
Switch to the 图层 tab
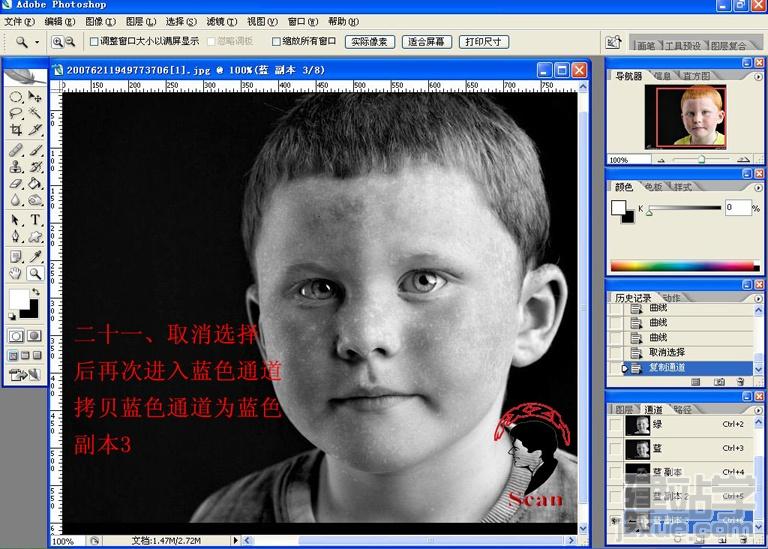(x=624, y=409)
